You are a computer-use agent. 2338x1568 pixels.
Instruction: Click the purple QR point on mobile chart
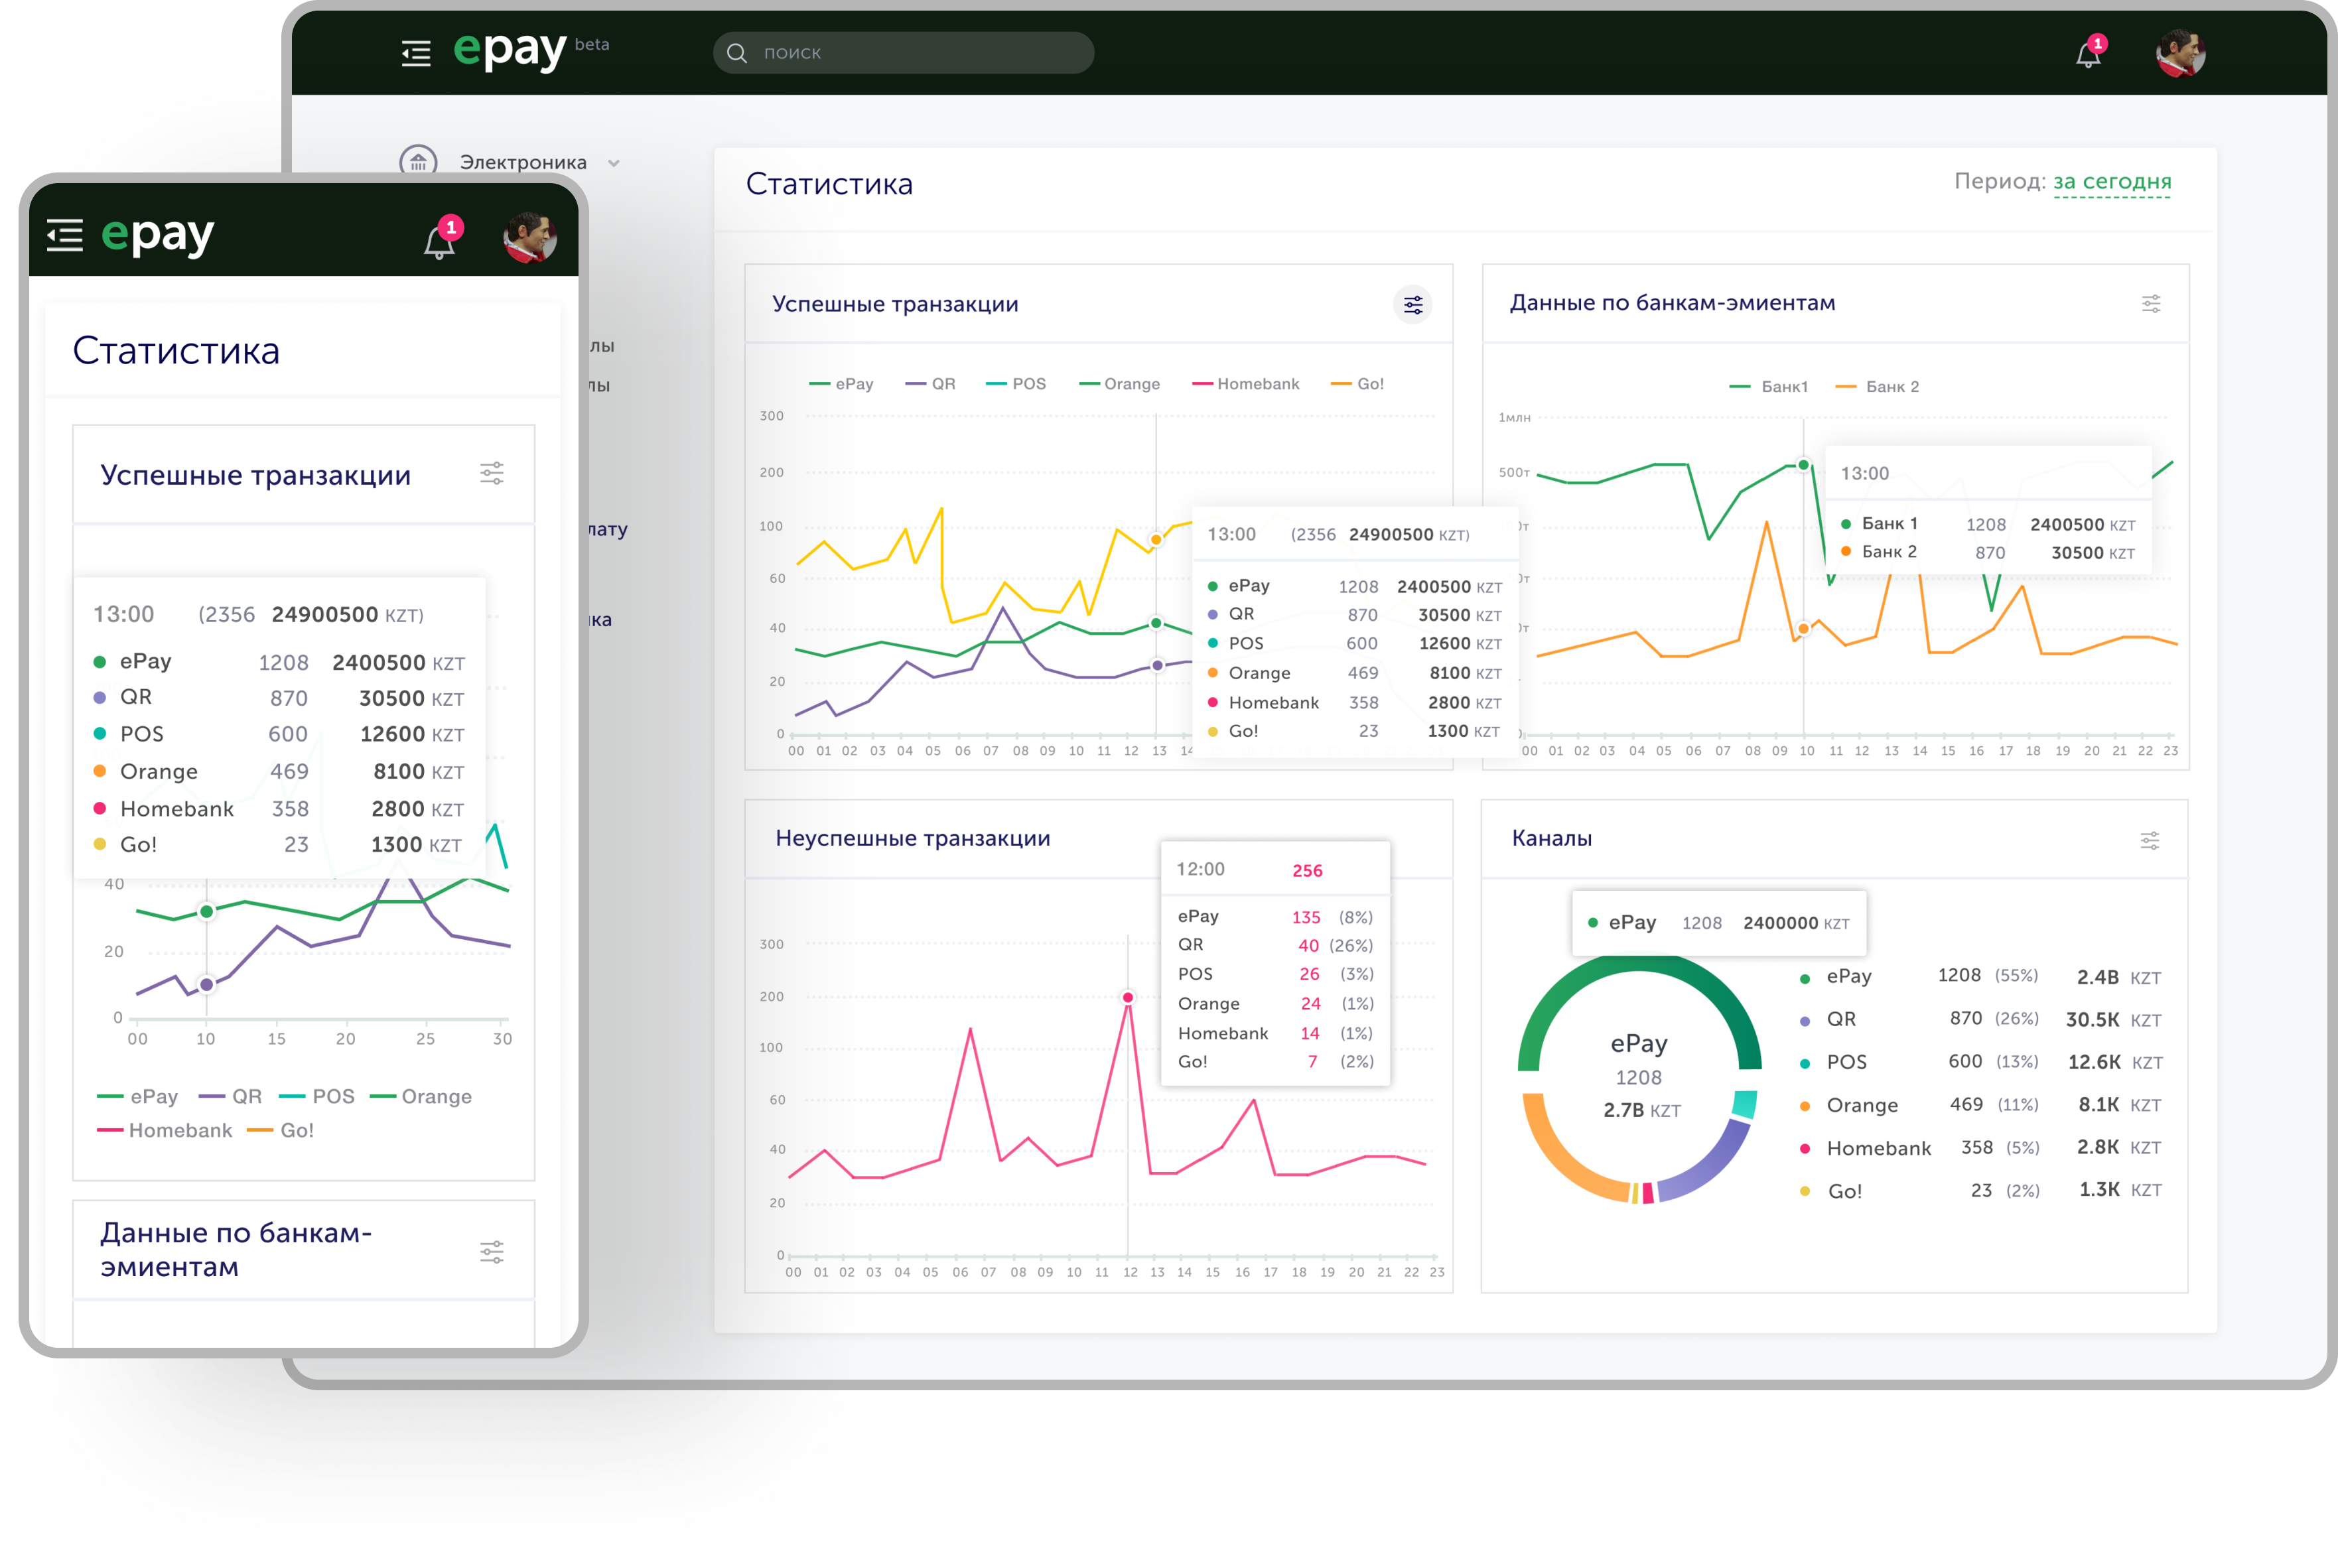click(207, 985)
